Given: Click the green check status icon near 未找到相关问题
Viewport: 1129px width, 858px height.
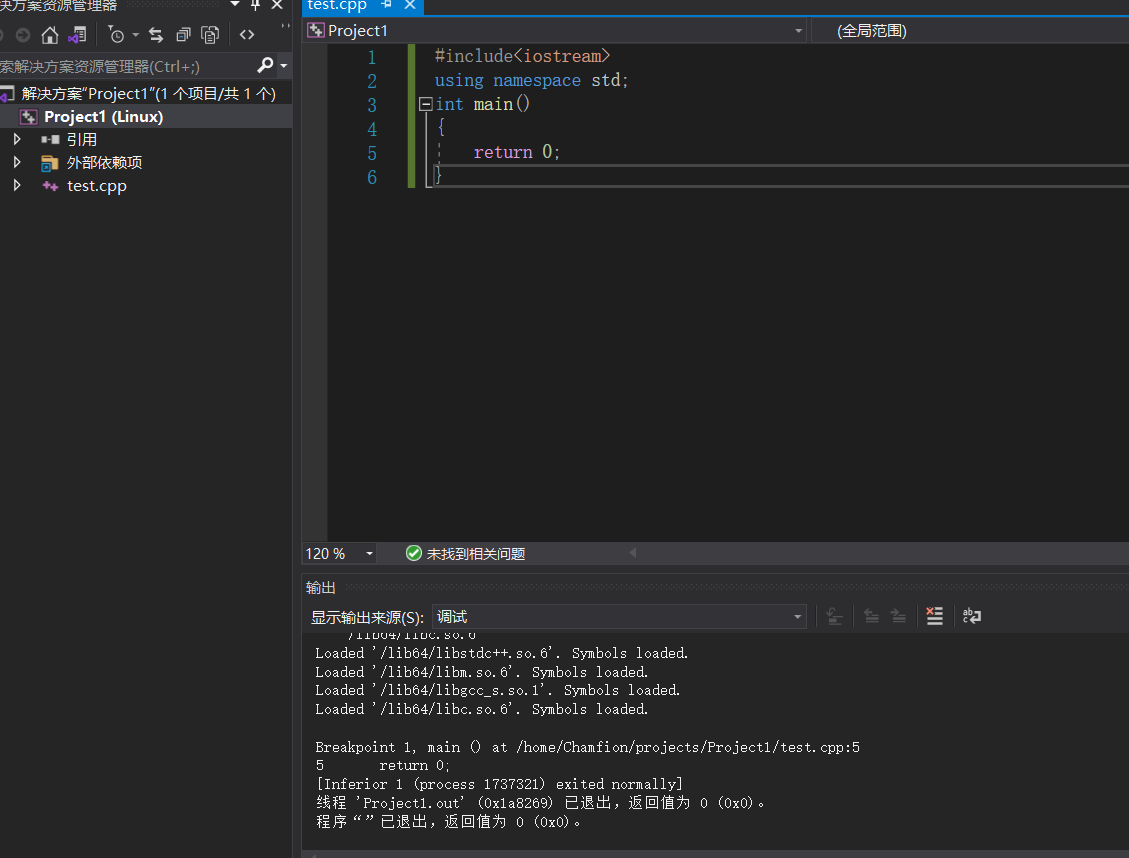Looking at the screenshot, I should tap(413, 552).
